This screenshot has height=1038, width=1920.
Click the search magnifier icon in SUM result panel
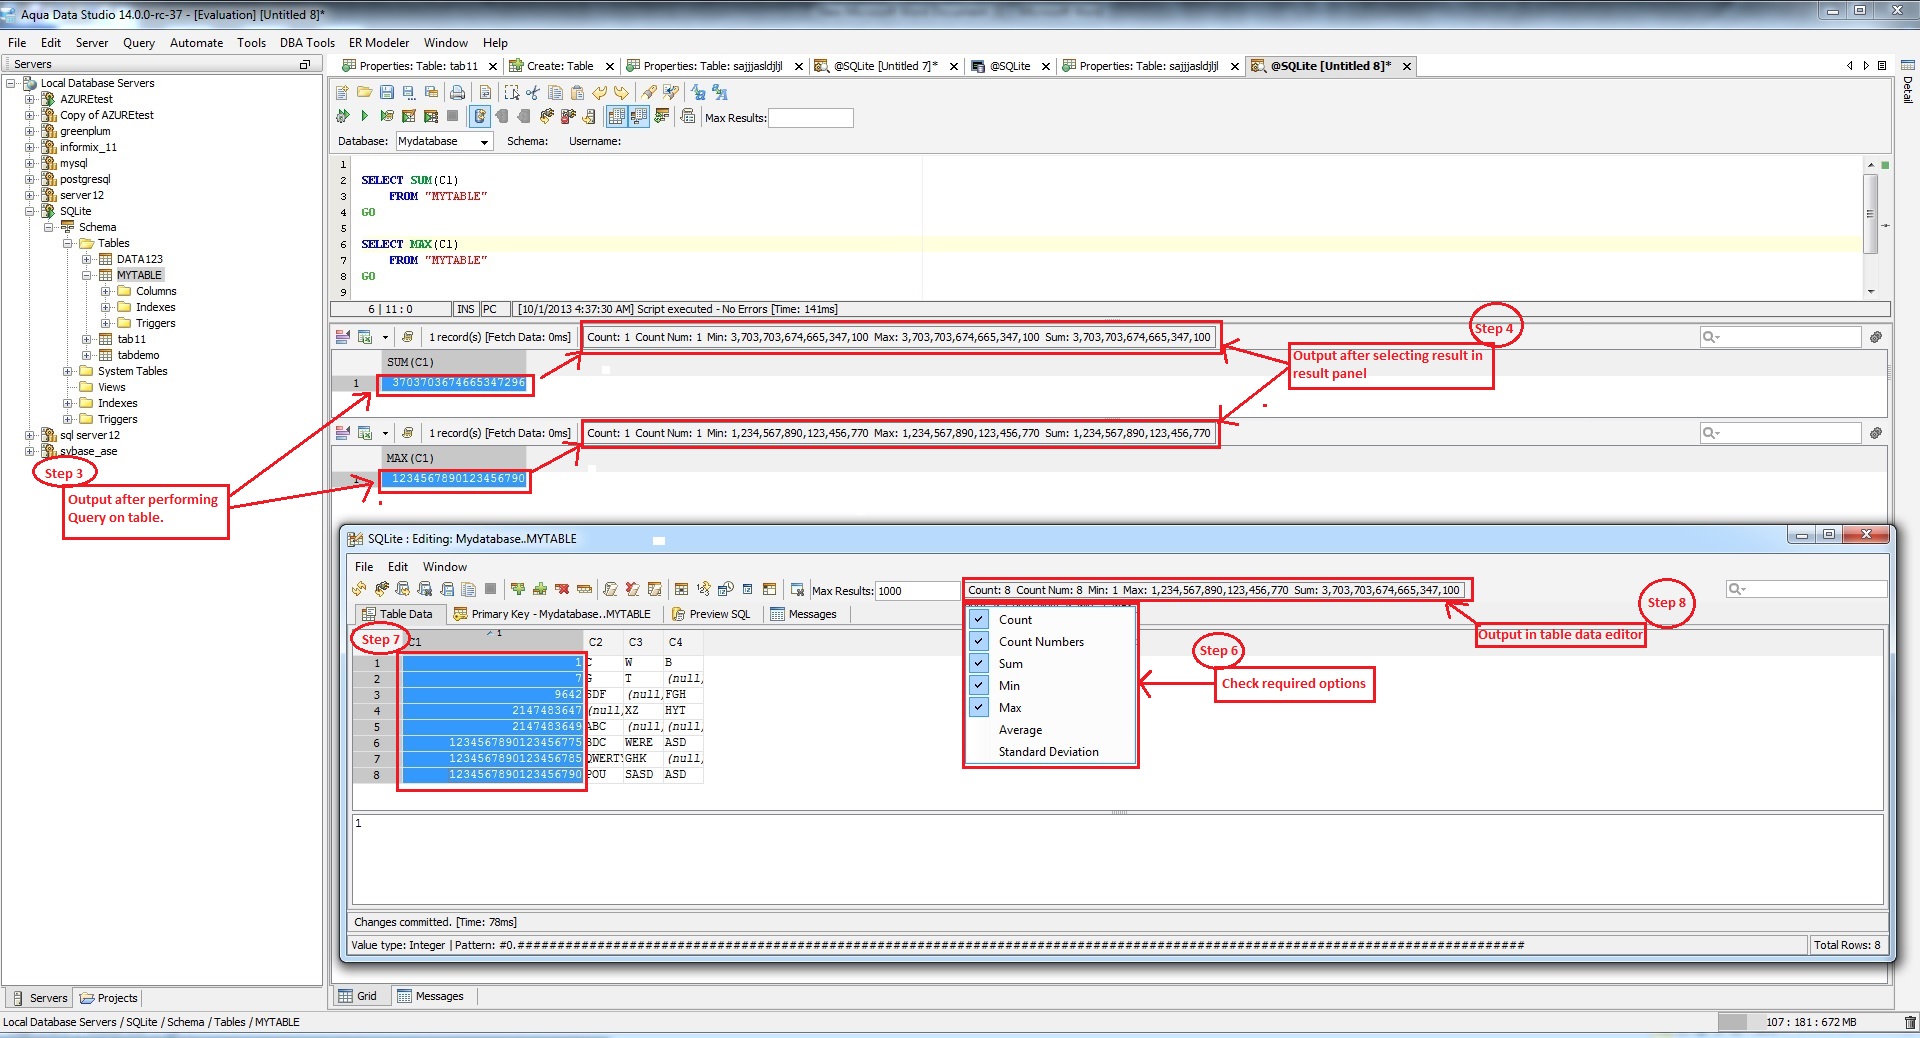(x=1711, y=337)
